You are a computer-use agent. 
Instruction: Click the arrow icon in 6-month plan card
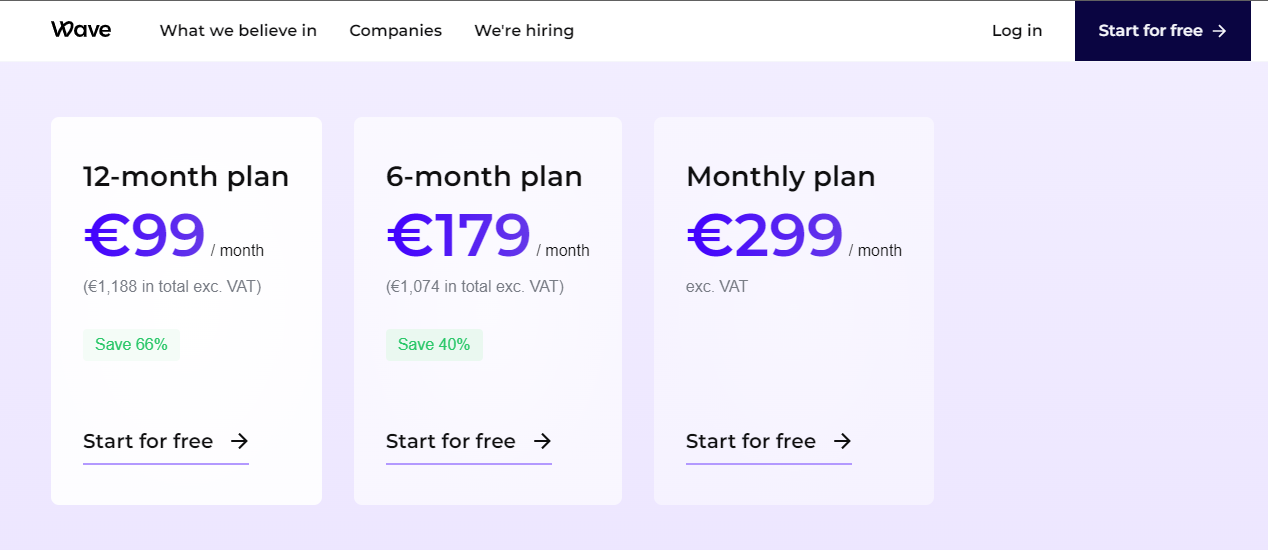coord(542,441)
